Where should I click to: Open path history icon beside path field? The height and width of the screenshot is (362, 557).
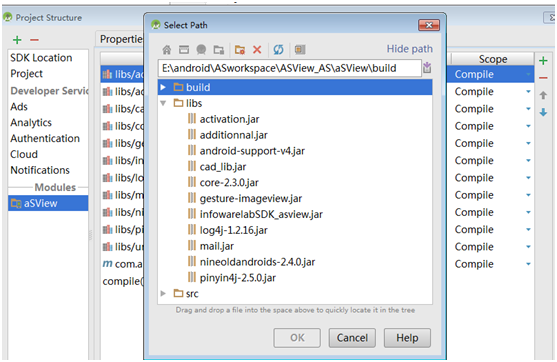(x=427, y=67)
